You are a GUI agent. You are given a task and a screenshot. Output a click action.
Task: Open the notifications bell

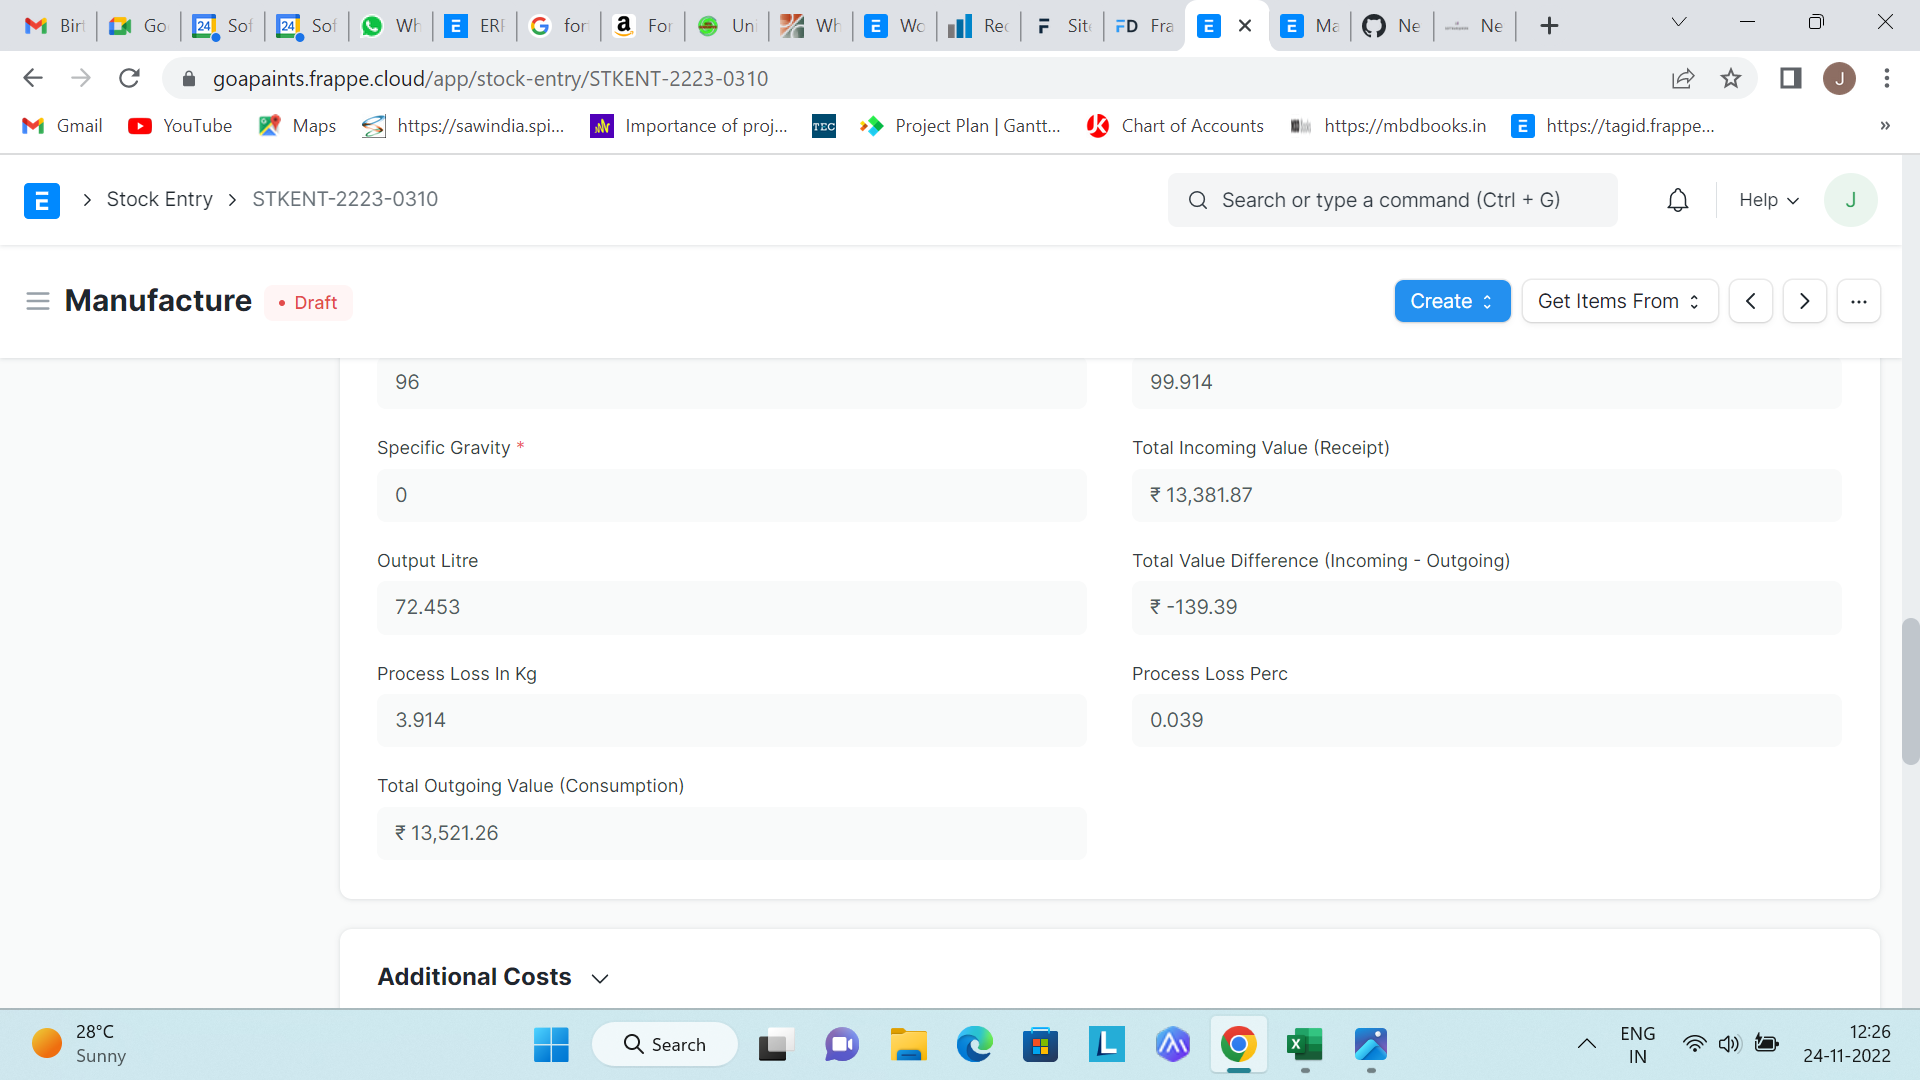(1677, 200)
